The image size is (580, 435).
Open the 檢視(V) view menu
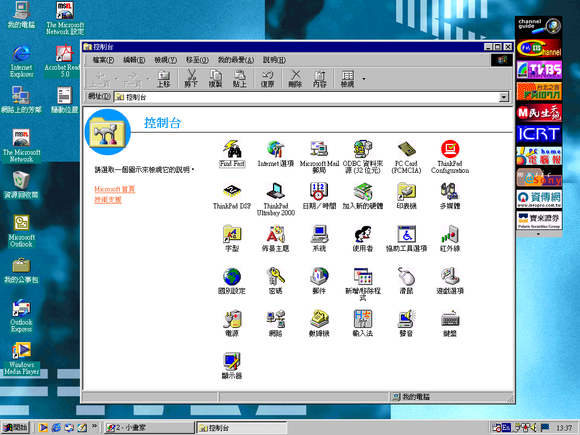click(165, 60)
